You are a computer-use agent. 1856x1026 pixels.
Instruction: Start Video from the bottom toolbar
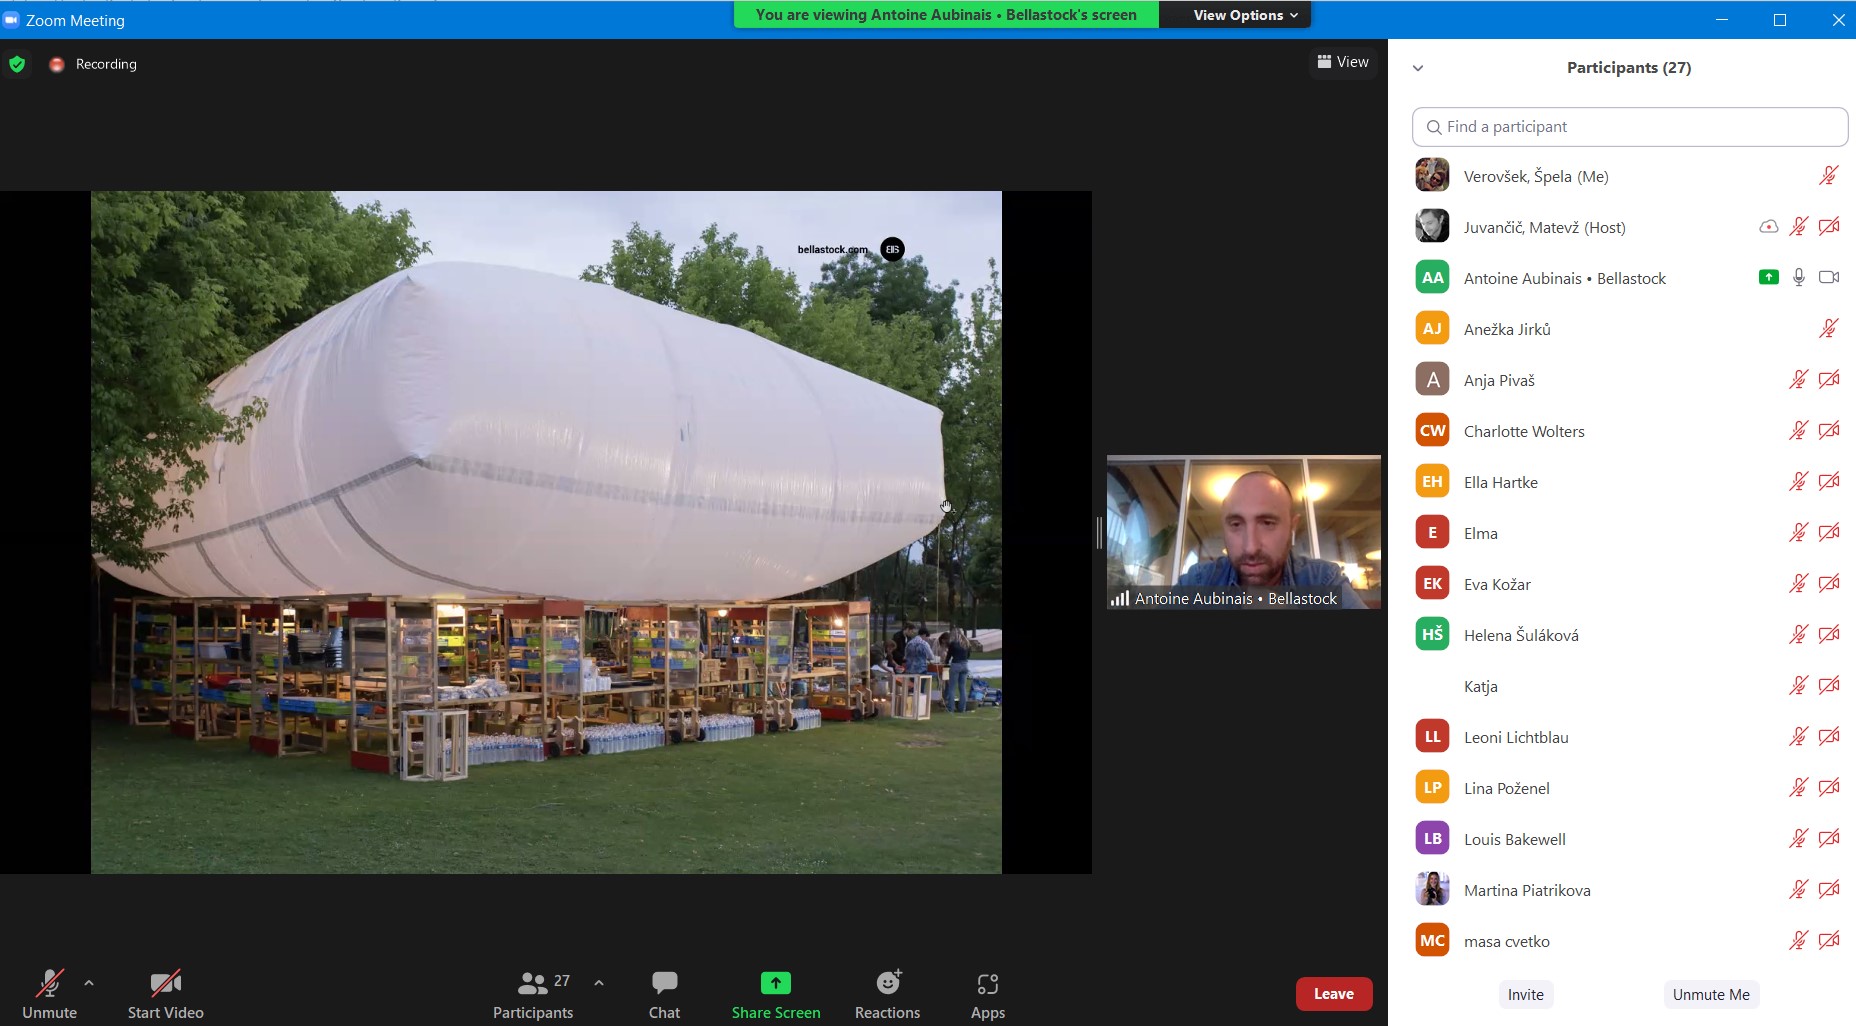tap(166, 994)
